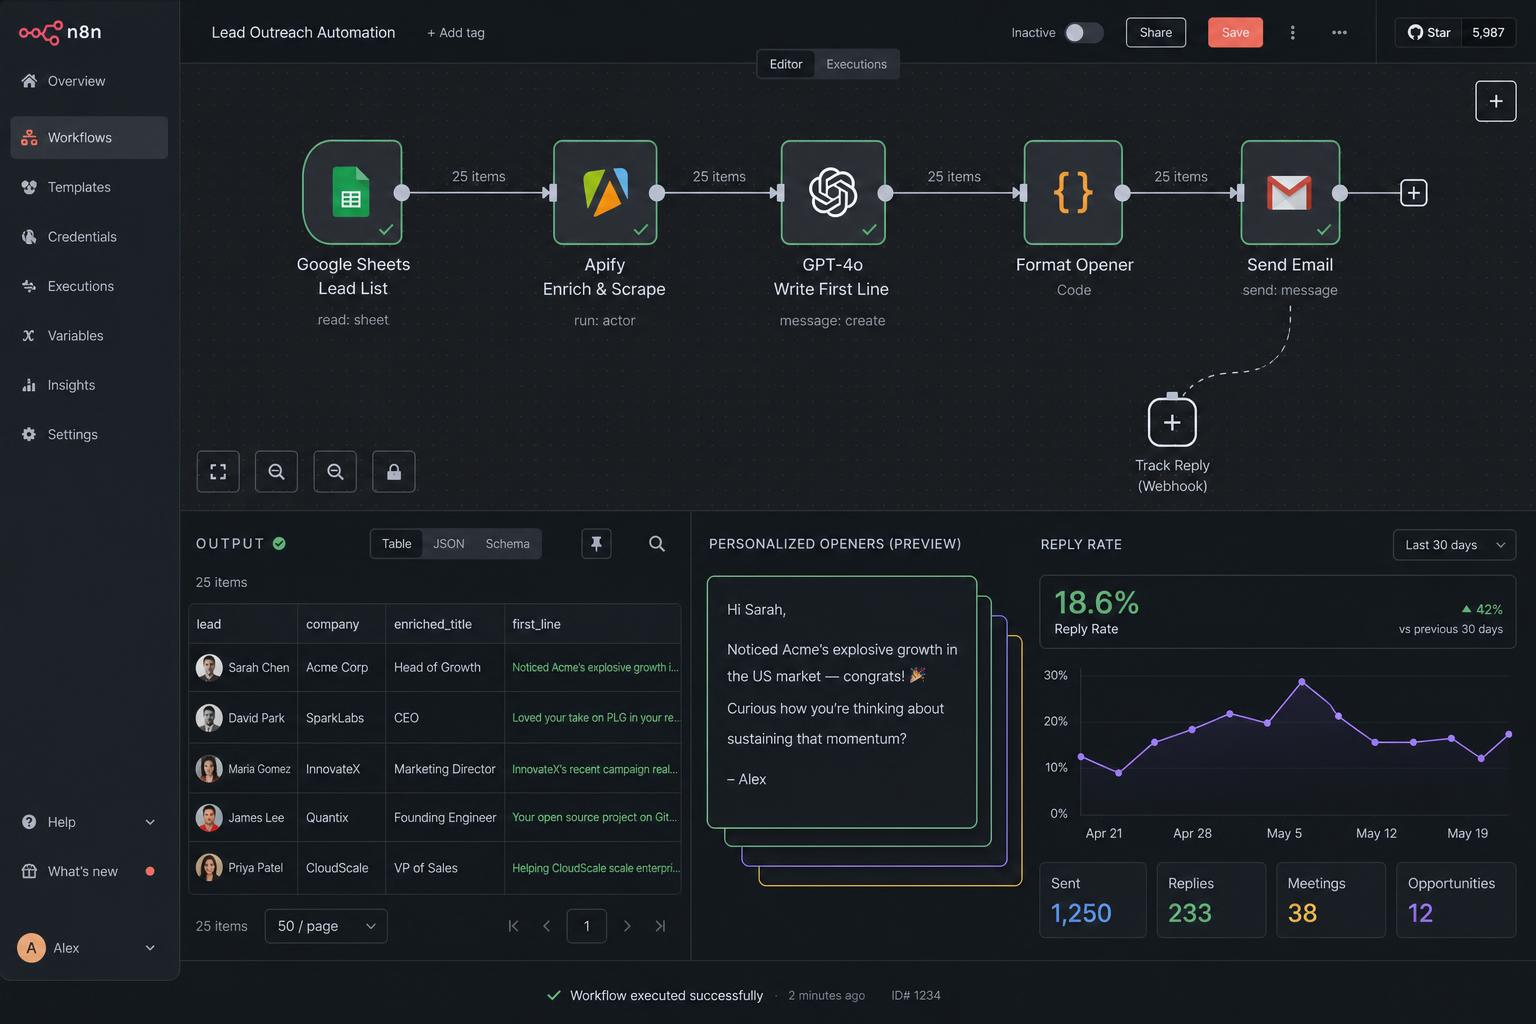This screenshot has height=1024, width=1536.
Task: Open Insights in the sidebar
Action: coord(89,385)
